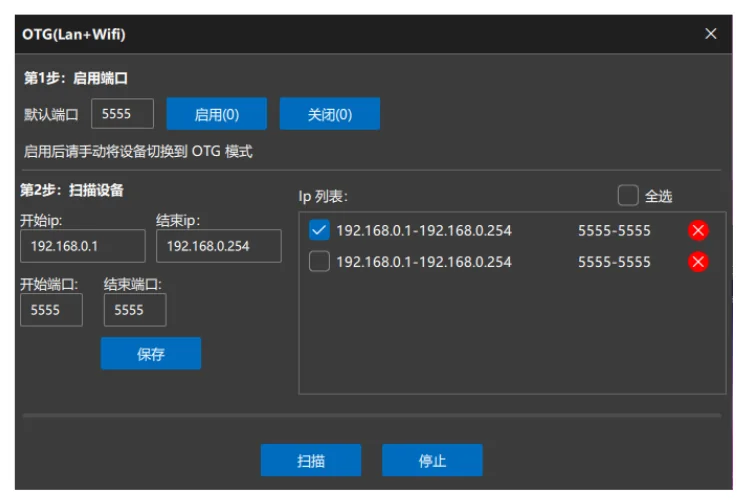This screenshot has width=747, height=504.
Task: Stop scanning with the 停止 button
Action: coord(432,460)
